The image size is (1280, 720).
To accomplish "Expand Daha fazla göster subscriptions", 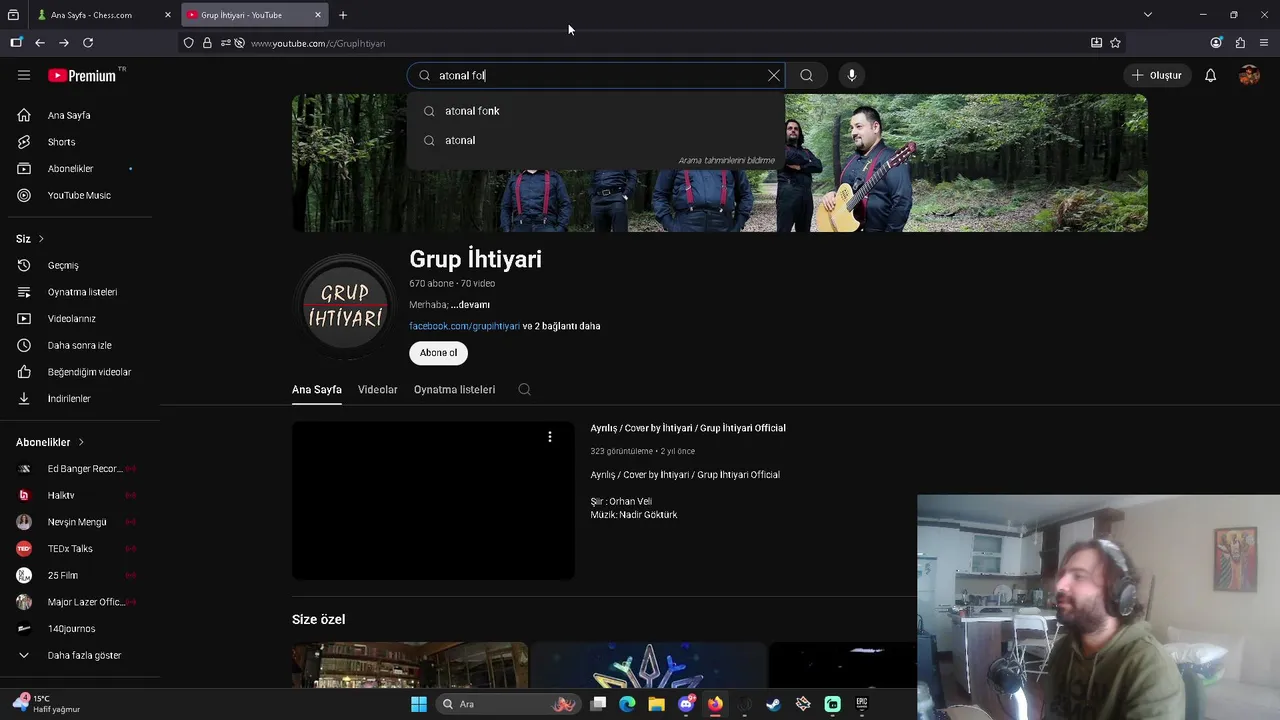I will (x=80, y=655).
